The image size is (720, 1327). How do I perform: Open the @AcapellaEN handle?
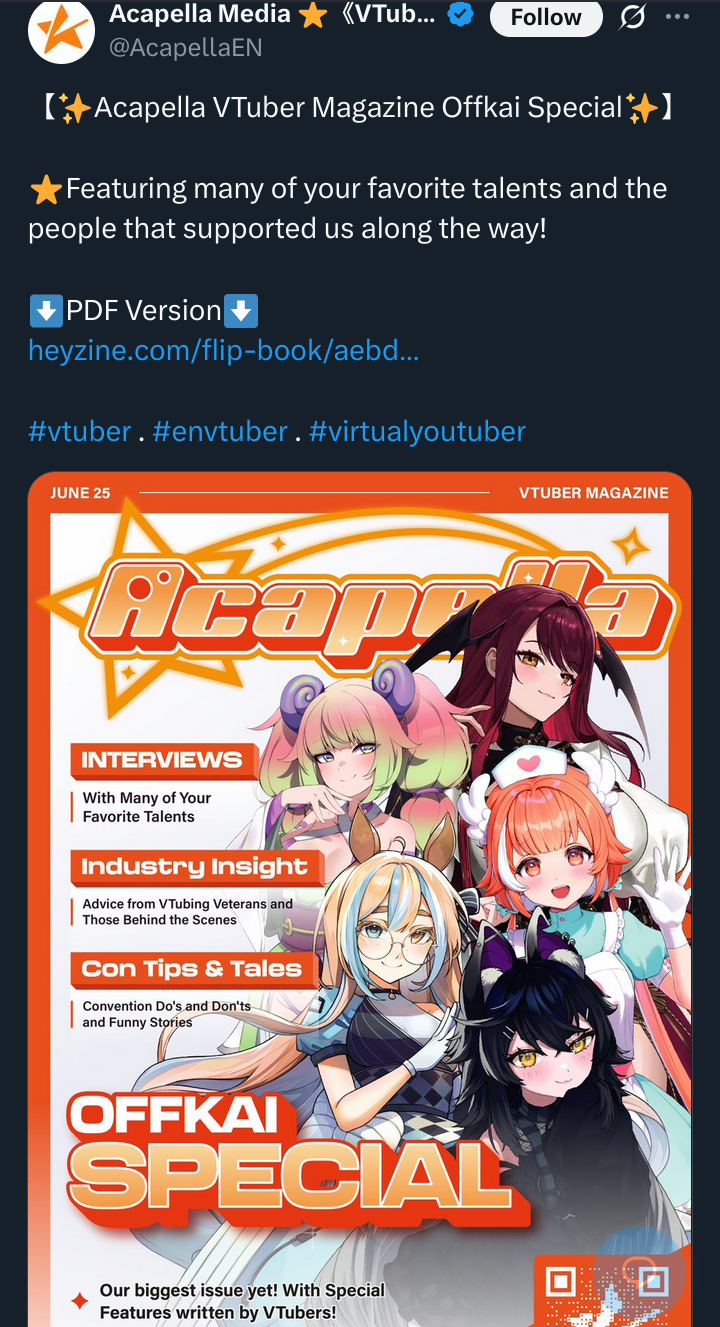185,47
